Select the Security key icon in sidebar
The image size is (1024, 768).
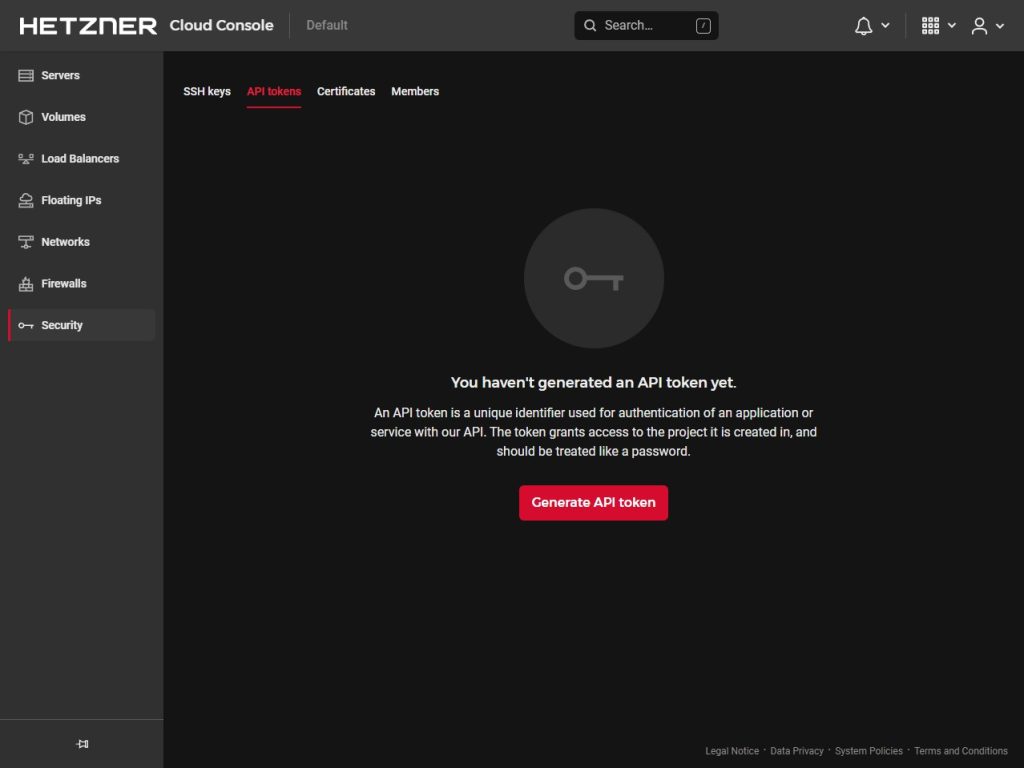pyautogui.click(x=26, y=326)
